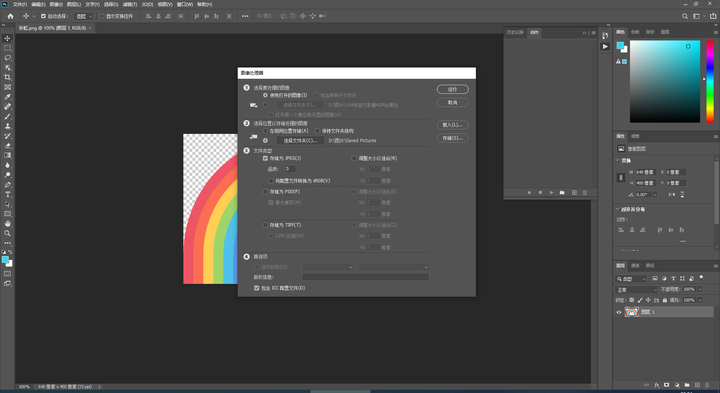720x393 pixels.
Task: Click the new set folder icon in the Actions panel
Action: point(562,192)
